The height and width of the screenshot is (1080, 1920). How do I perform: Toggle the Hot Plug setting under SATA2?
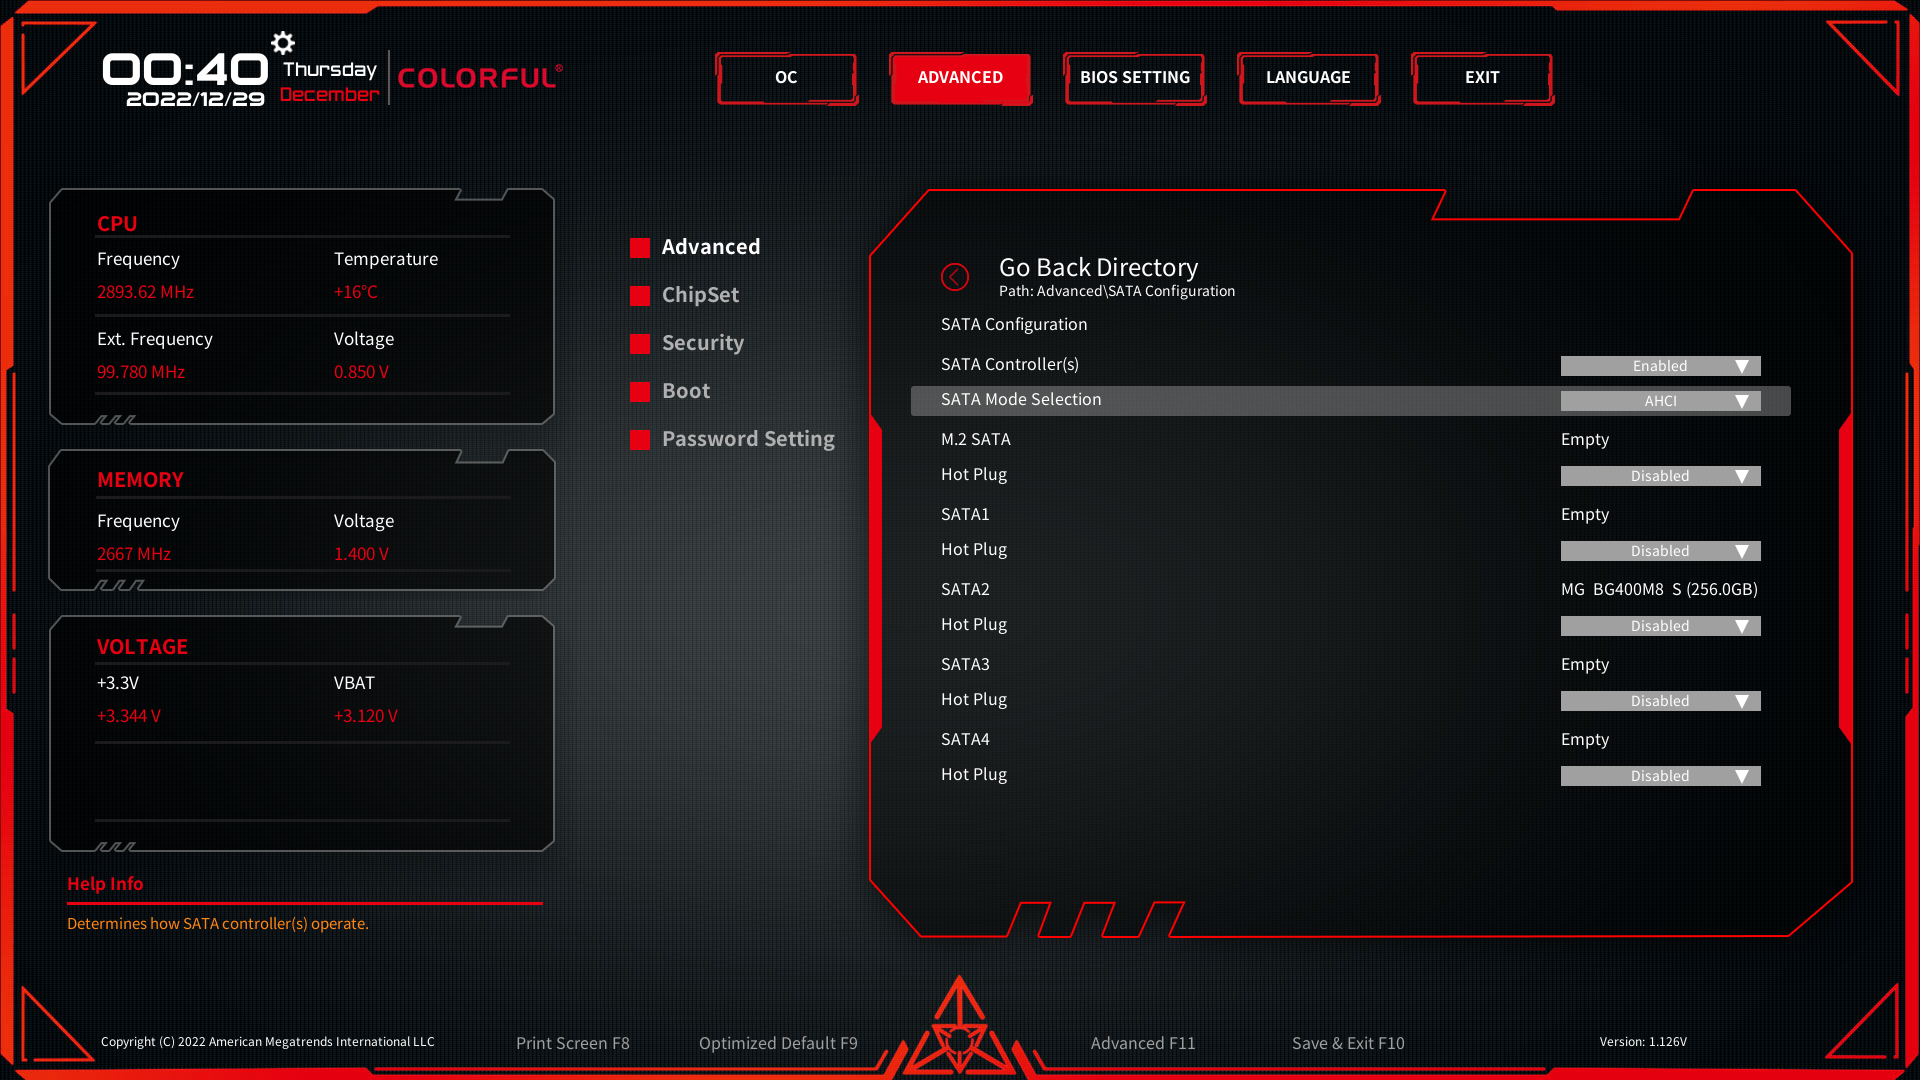coord(1660,626)
